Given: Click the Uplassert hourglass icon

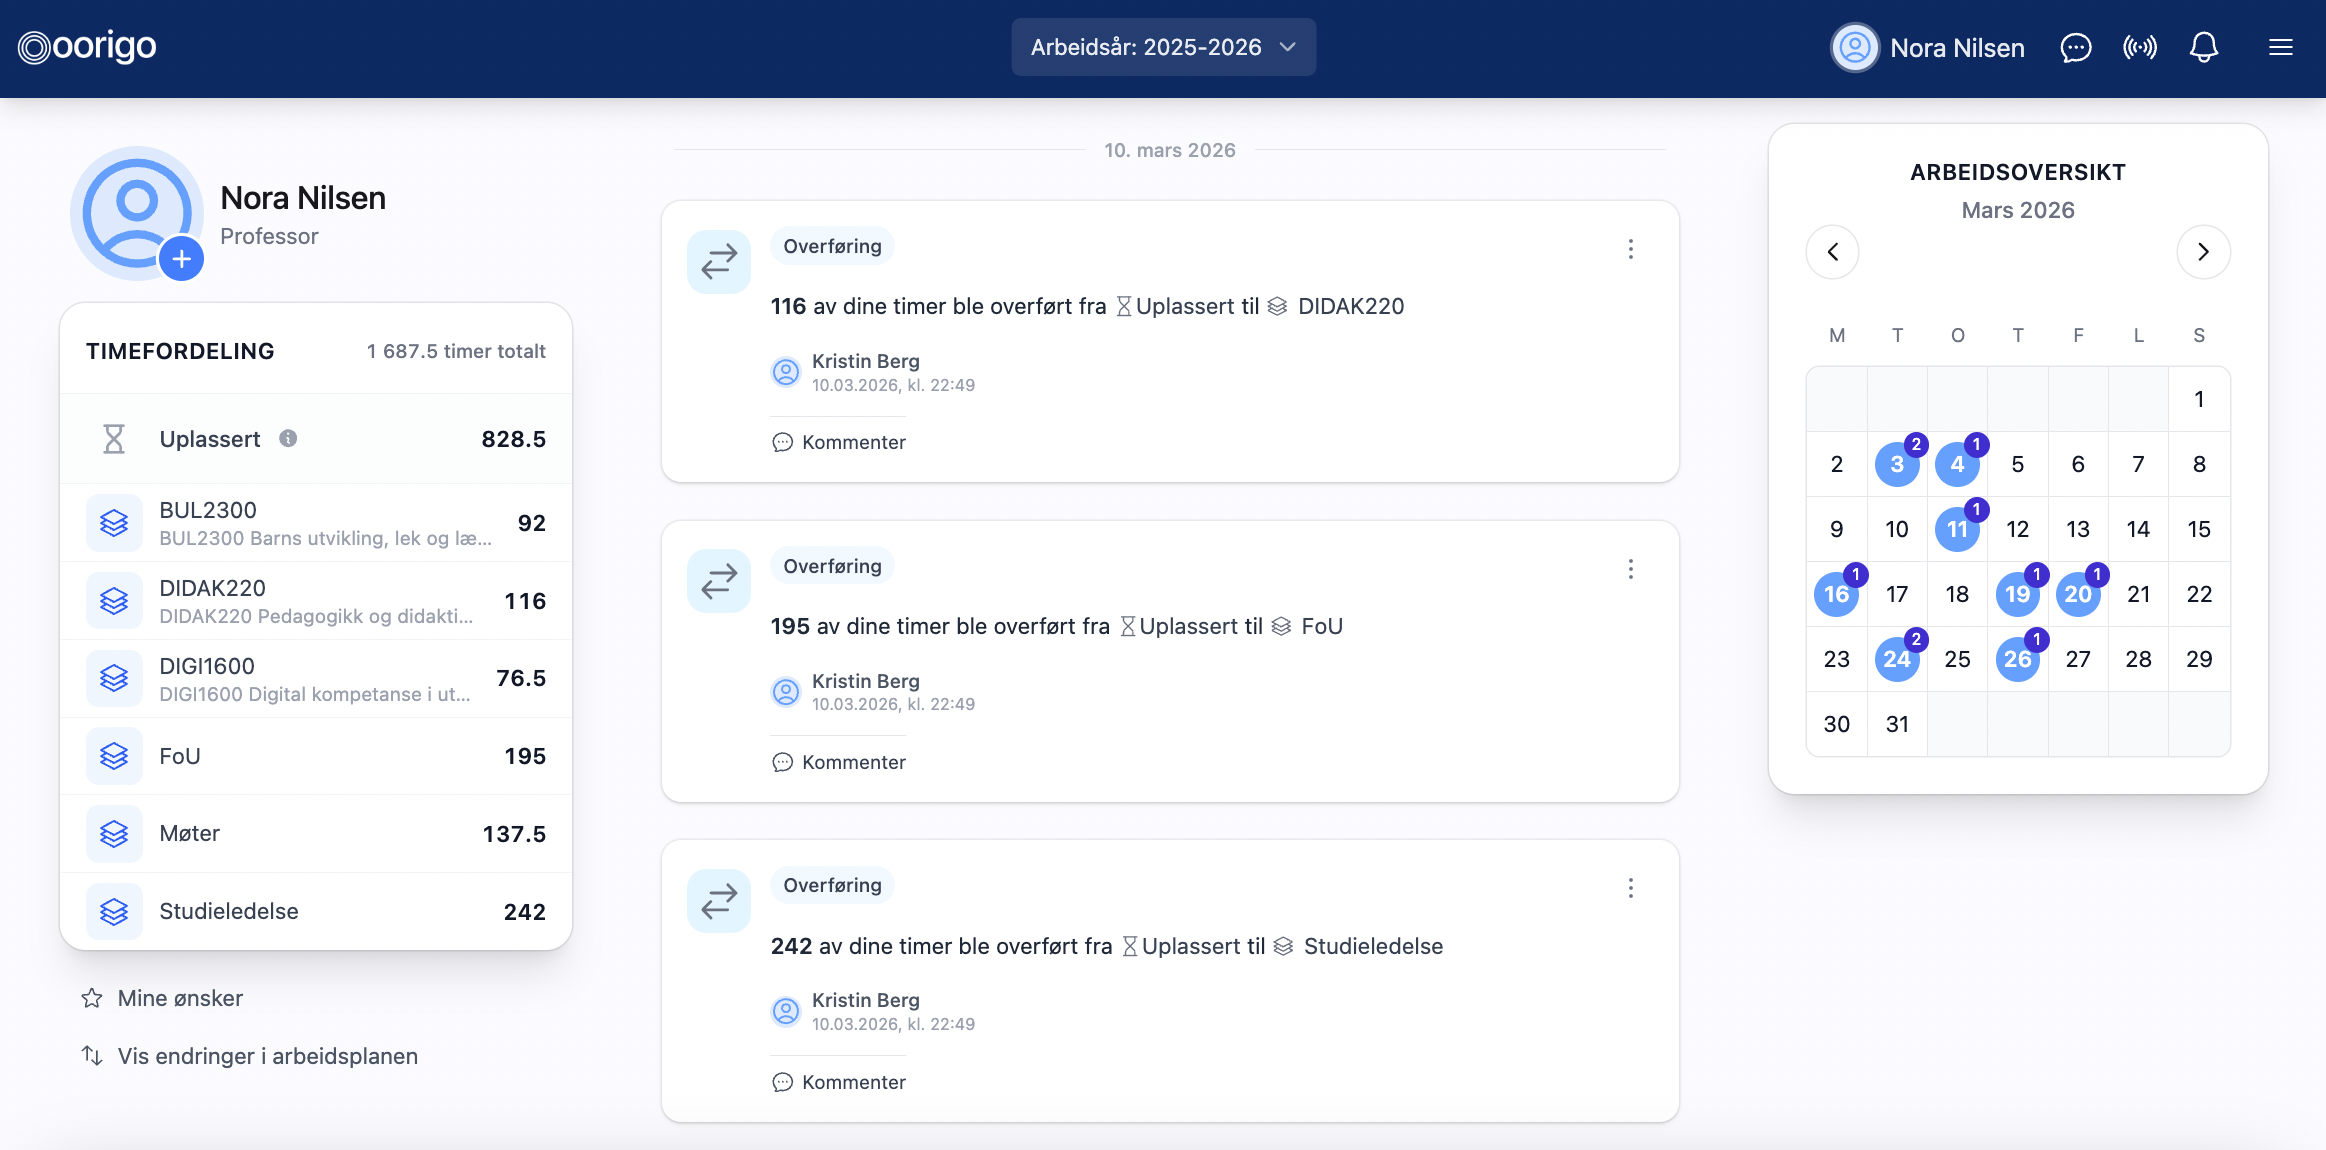Looking at the screenshot, I should [x=114, y=438].
